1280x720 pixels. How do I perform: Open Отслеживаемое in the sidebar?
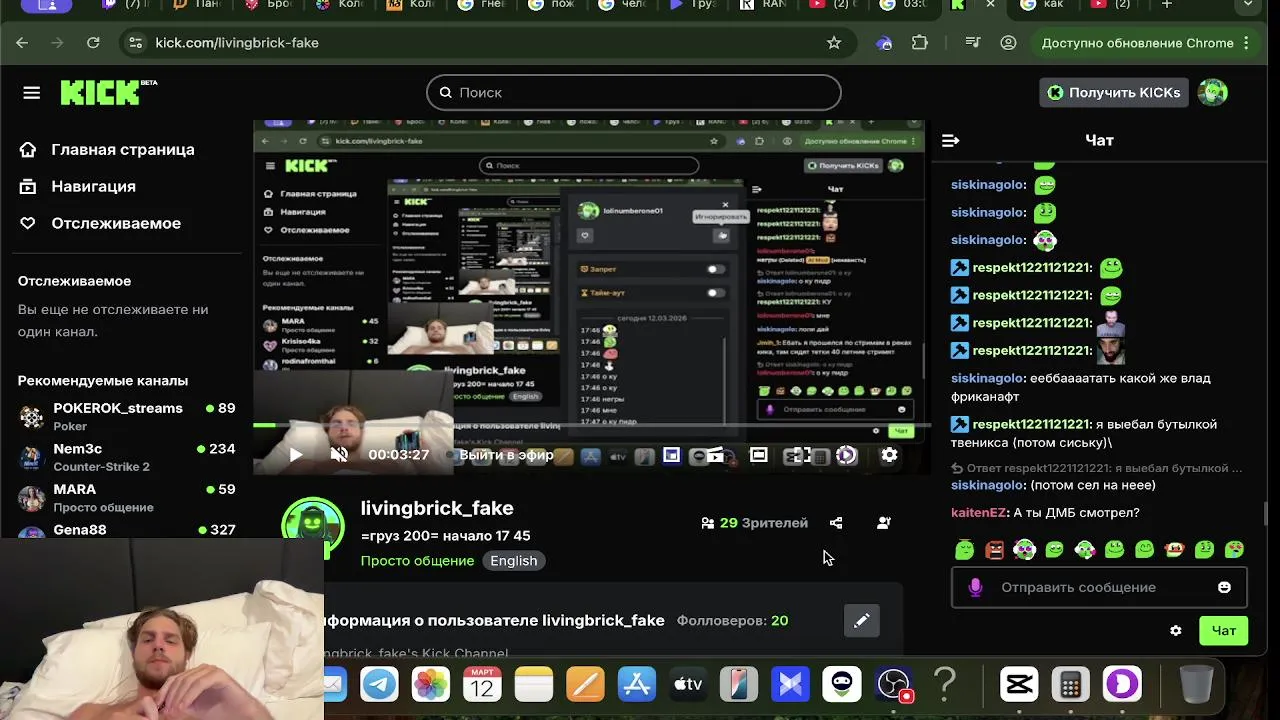click(116, 223)
